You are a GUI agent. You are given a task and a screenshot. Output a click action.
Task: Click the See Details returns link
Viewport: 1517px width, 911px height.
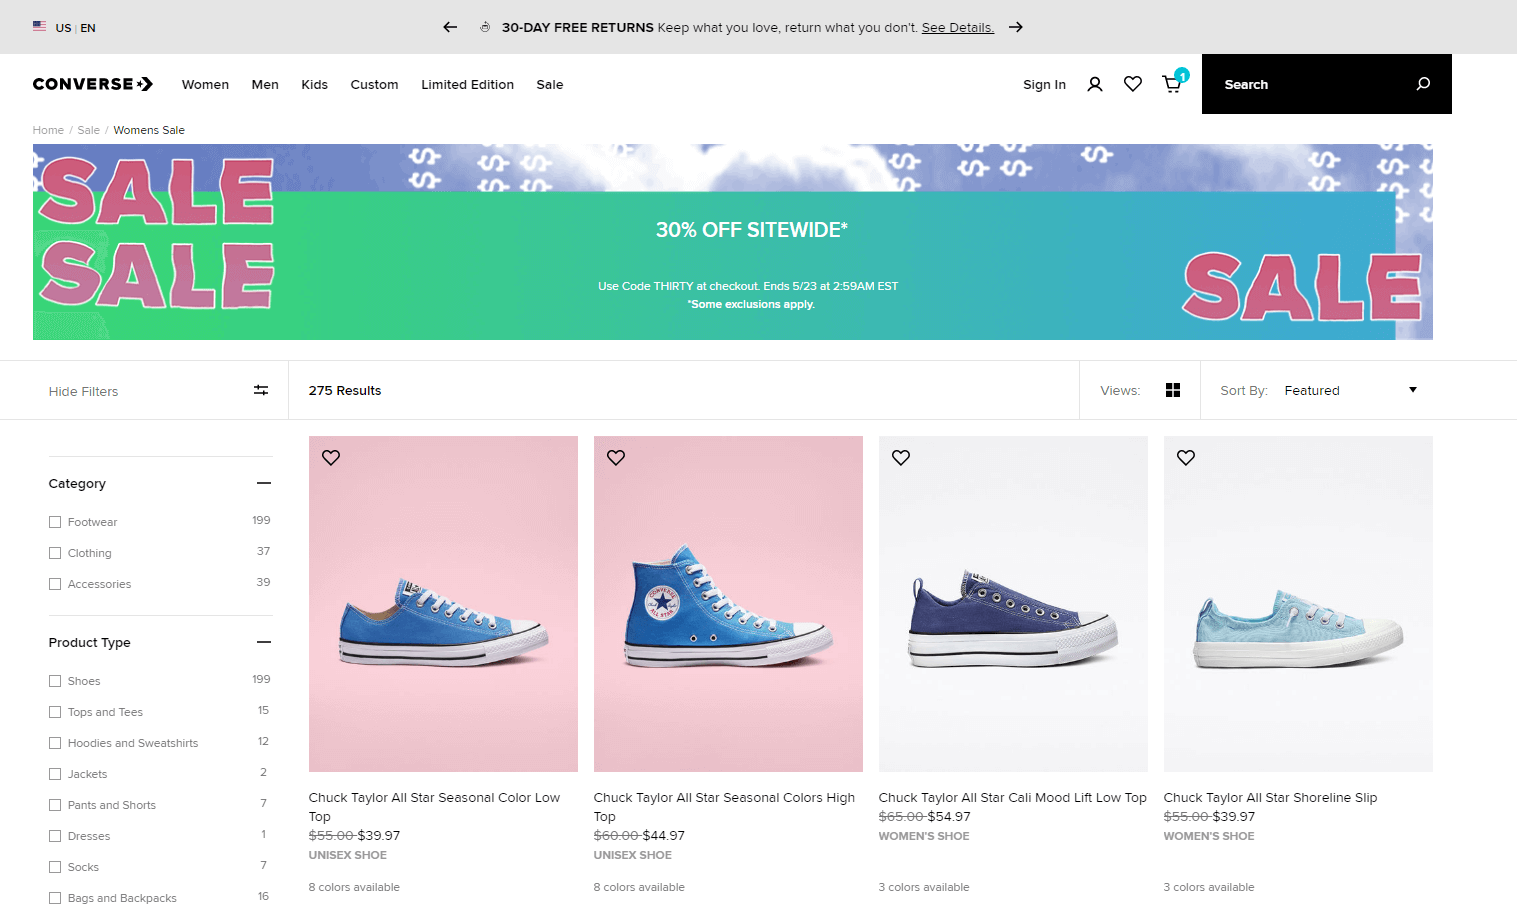(x=958, y=28)
